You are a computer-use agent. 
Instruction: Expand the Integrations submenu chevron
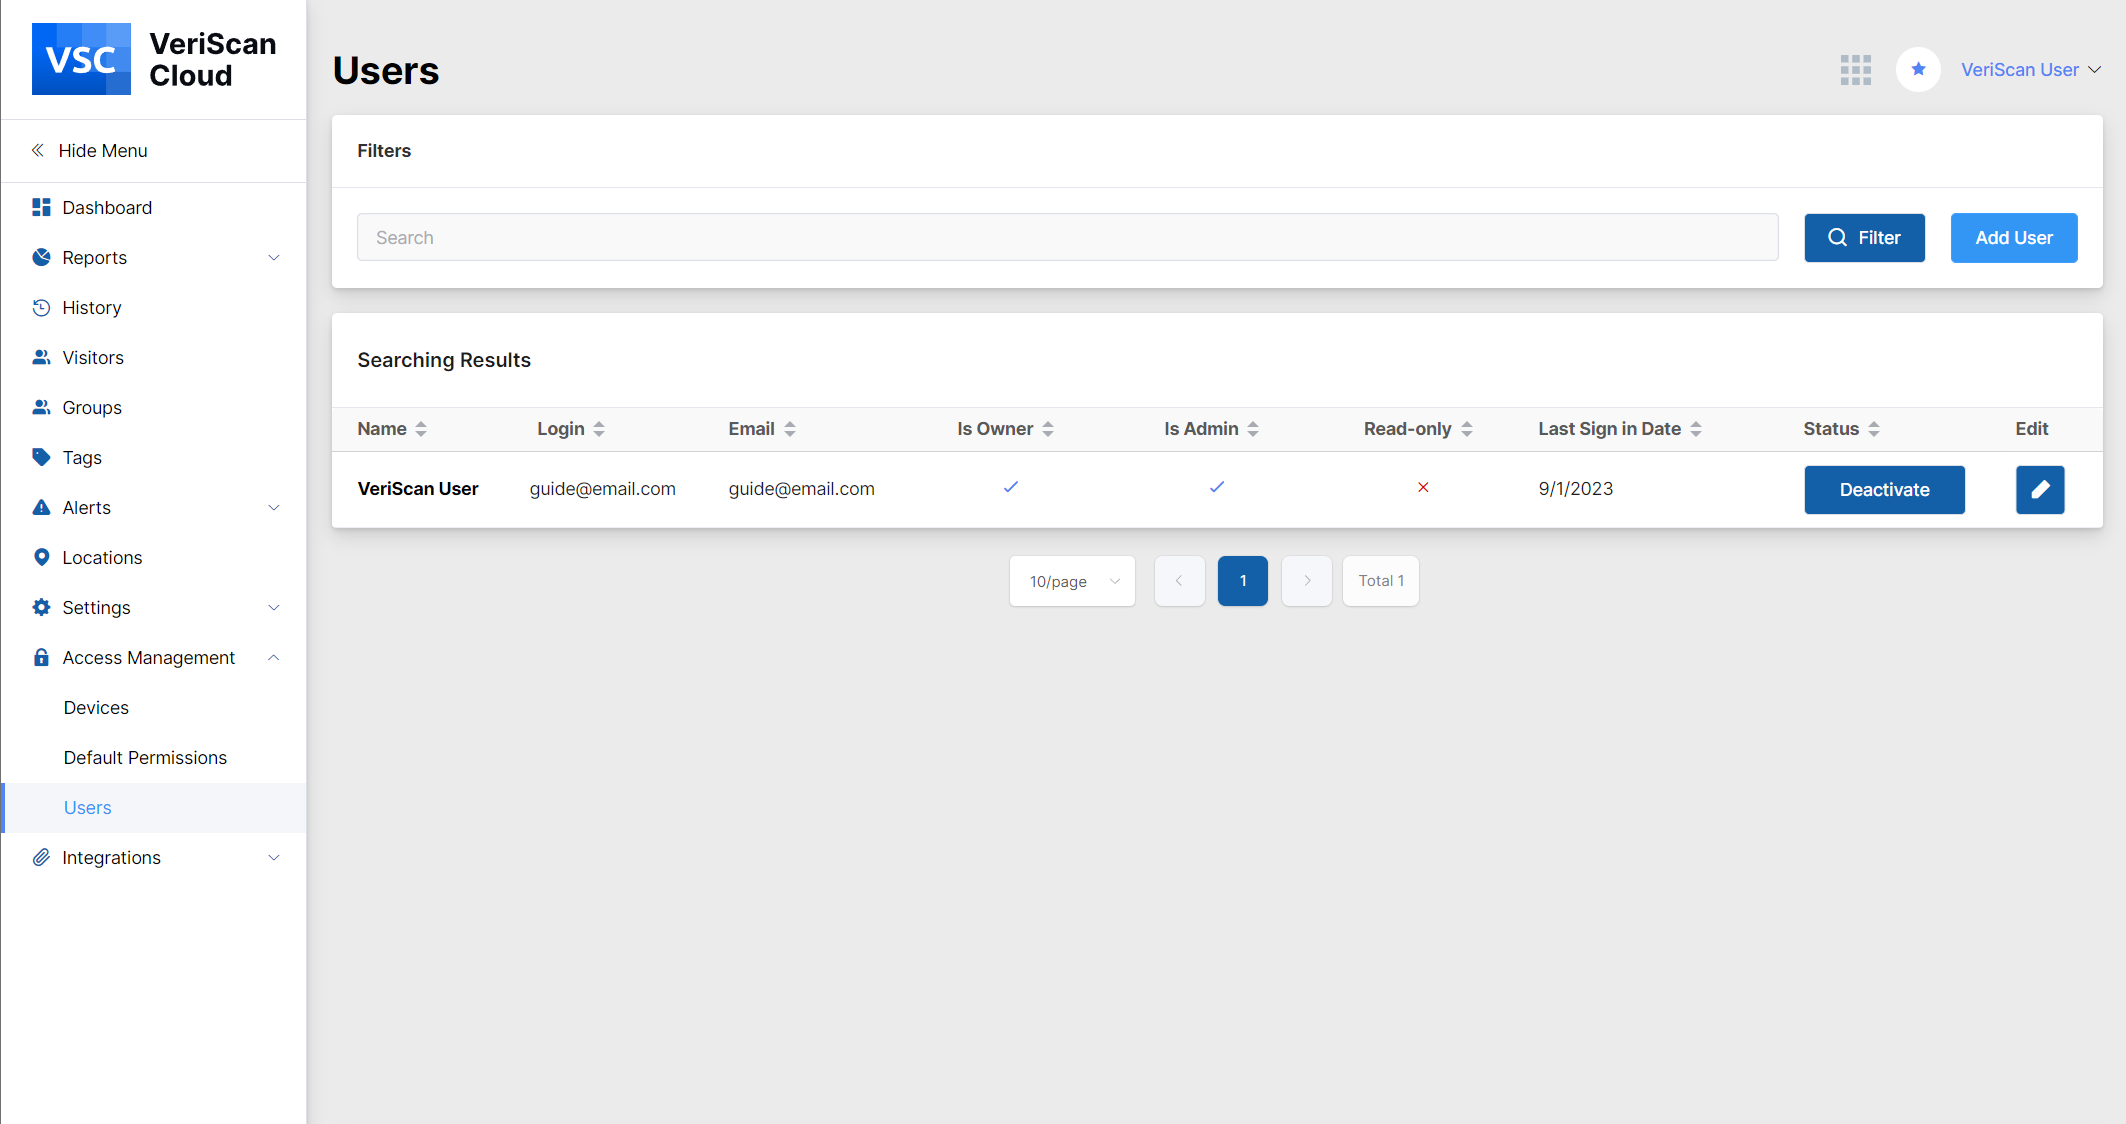[274, 858]
